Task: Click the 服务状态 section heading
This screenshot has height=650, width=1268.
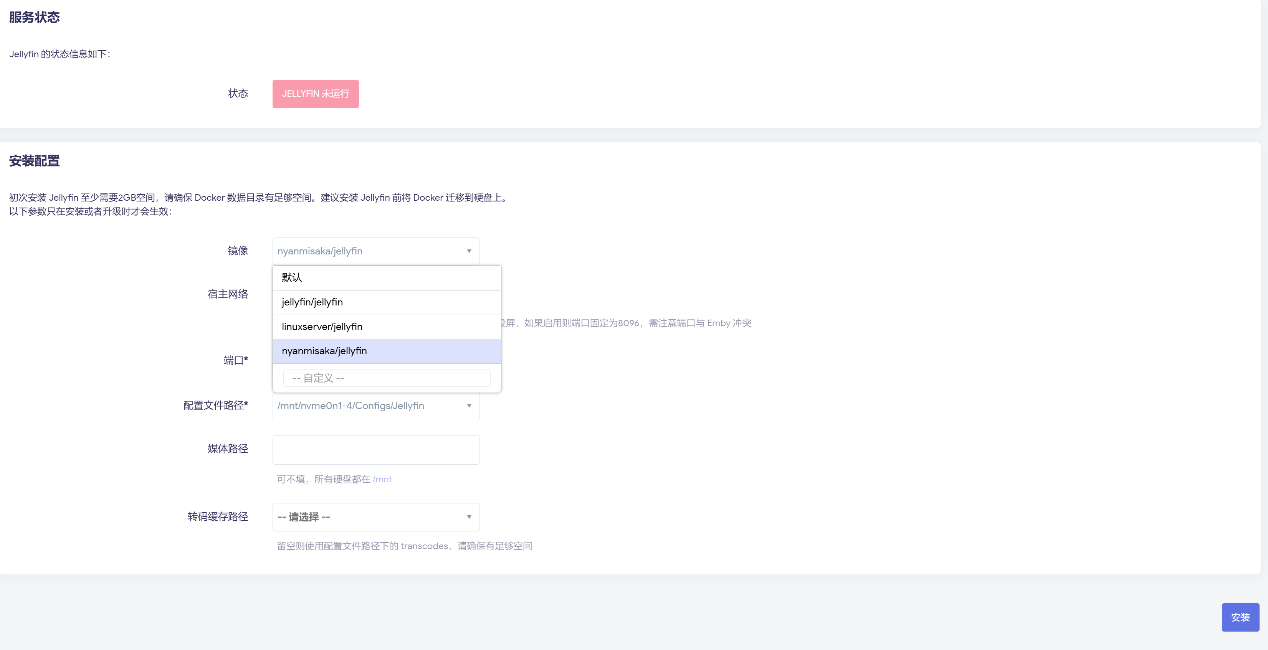Action: pyautogui.click(x=34, y=17)
